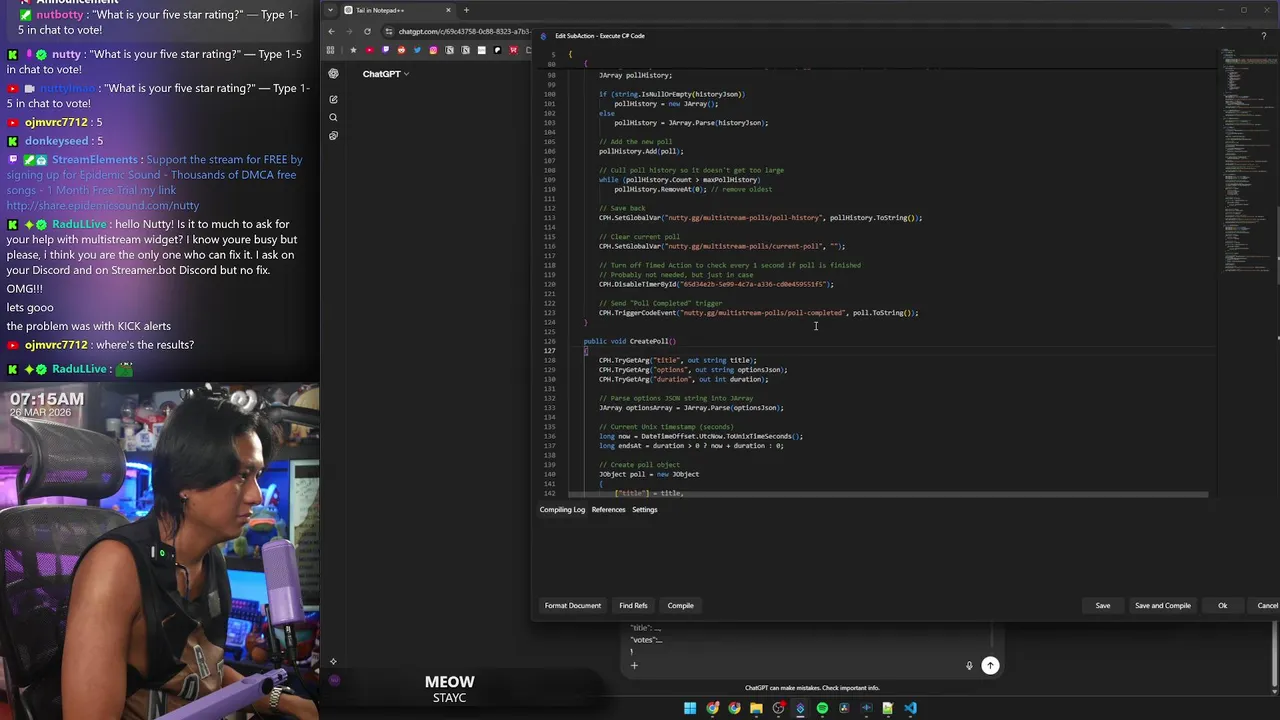Switch to Streamer.bot in the taskbar

(x=800, y=708)
